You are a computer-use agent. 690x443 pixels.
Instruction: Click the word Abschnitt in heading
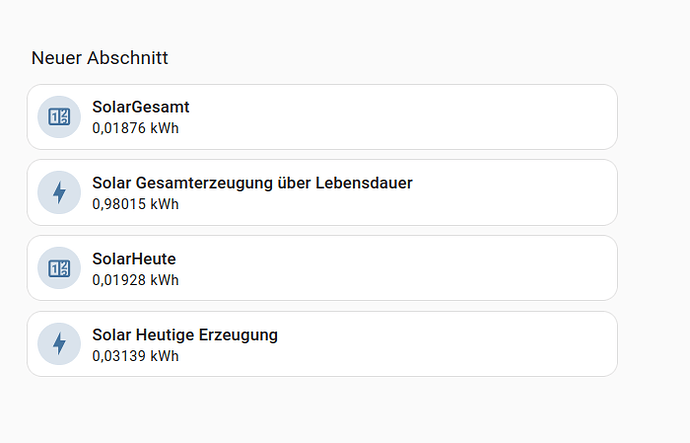pos(128,58)
